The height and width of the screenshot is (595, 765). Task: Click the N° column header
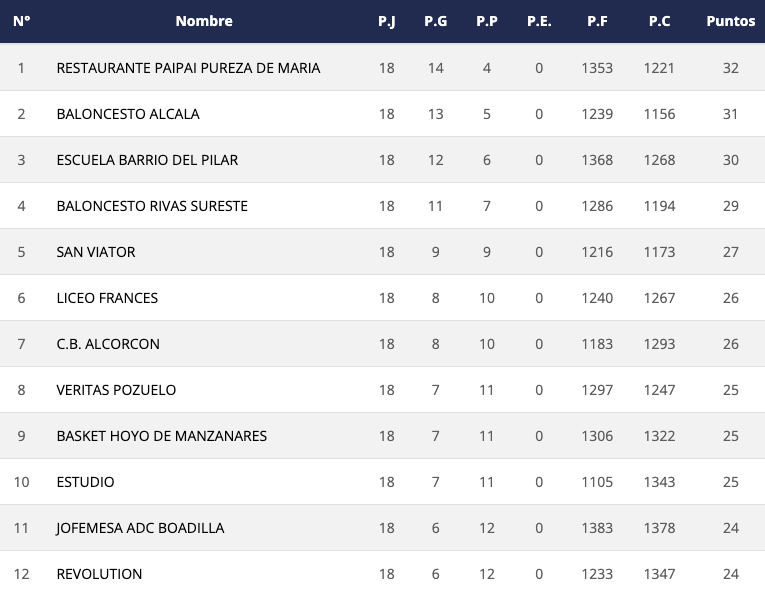(x=21, y=21)
